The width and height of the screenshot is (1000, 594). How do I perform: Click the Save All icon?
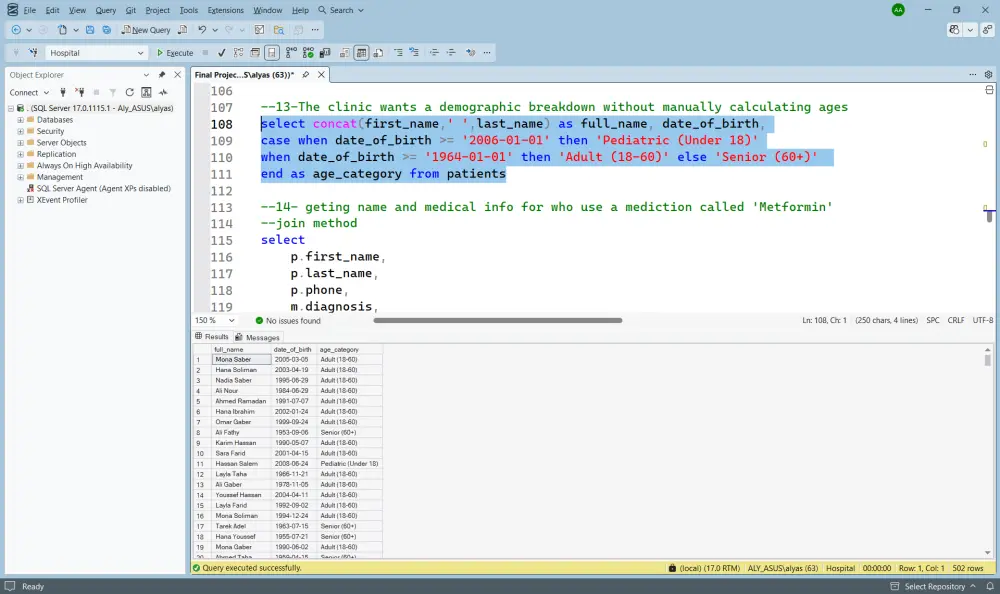point(107,30)
